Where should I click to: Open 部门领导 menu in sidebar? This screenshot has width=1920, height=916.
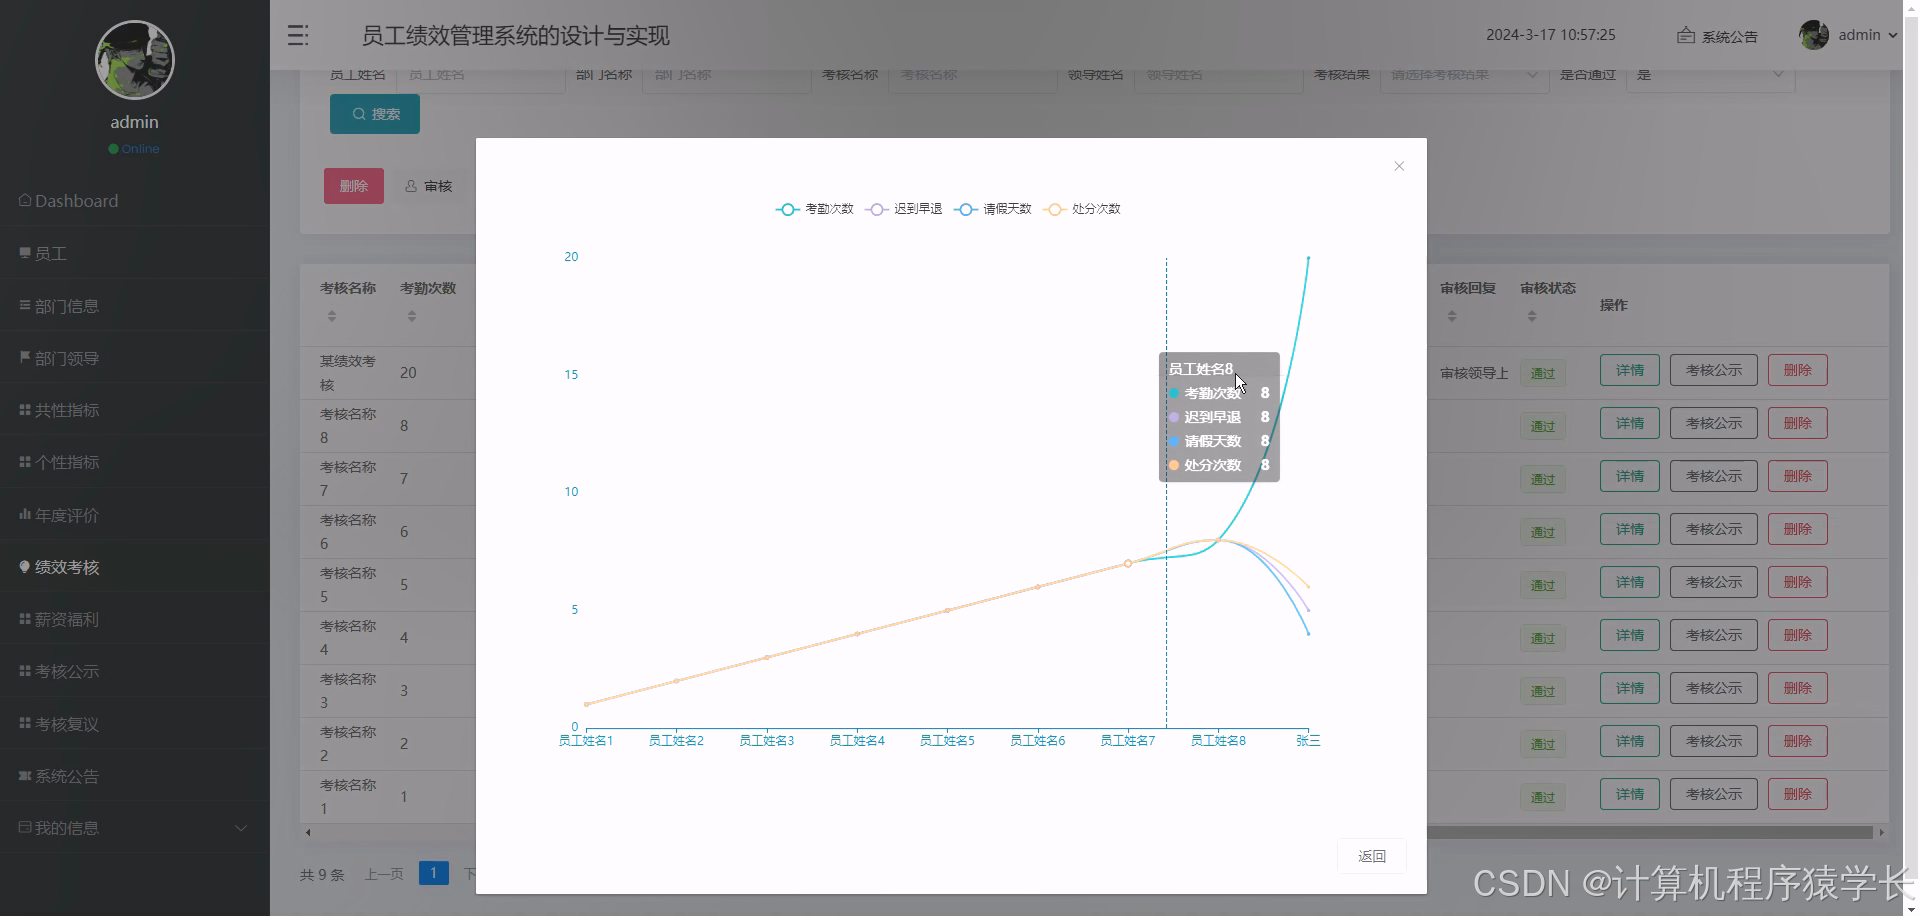pos(135,358)
